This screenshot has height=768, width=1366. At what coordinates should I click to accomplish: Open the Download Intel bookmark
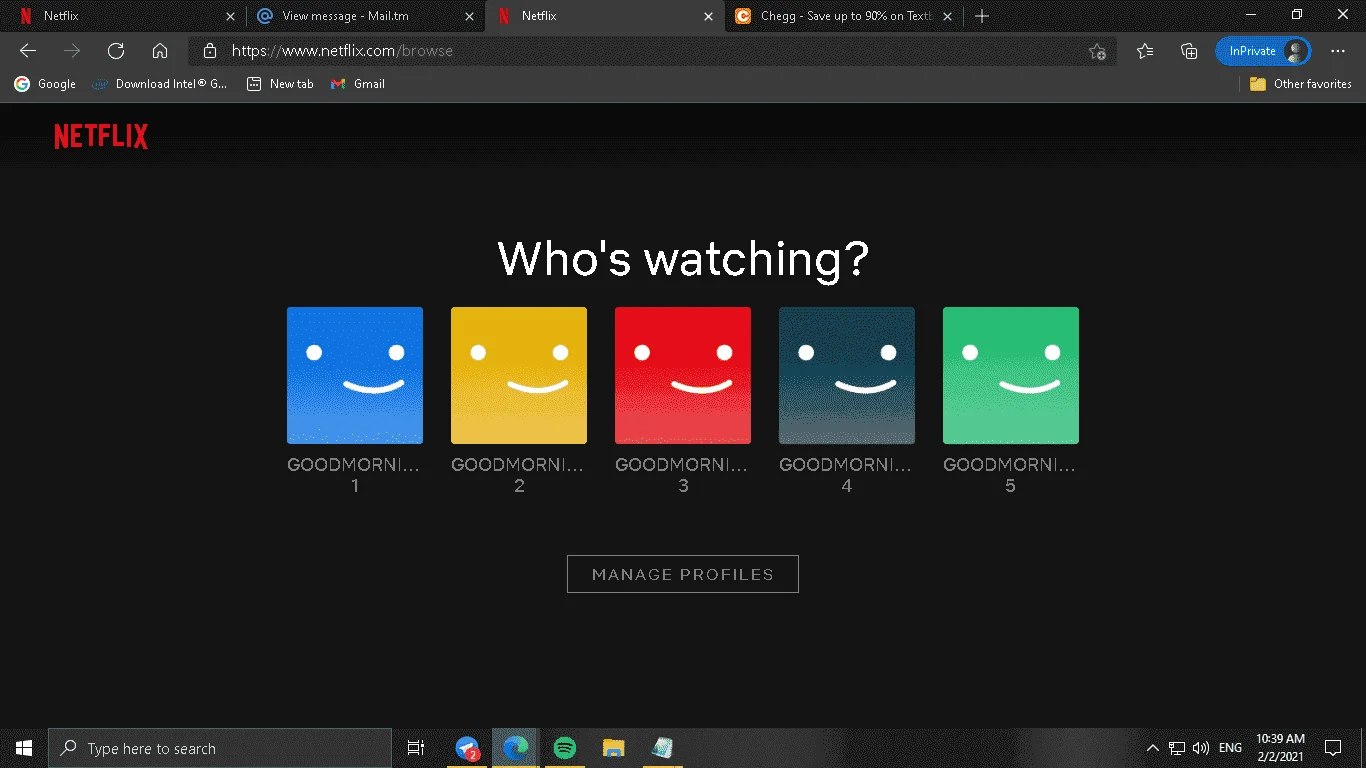click(160, 84)
